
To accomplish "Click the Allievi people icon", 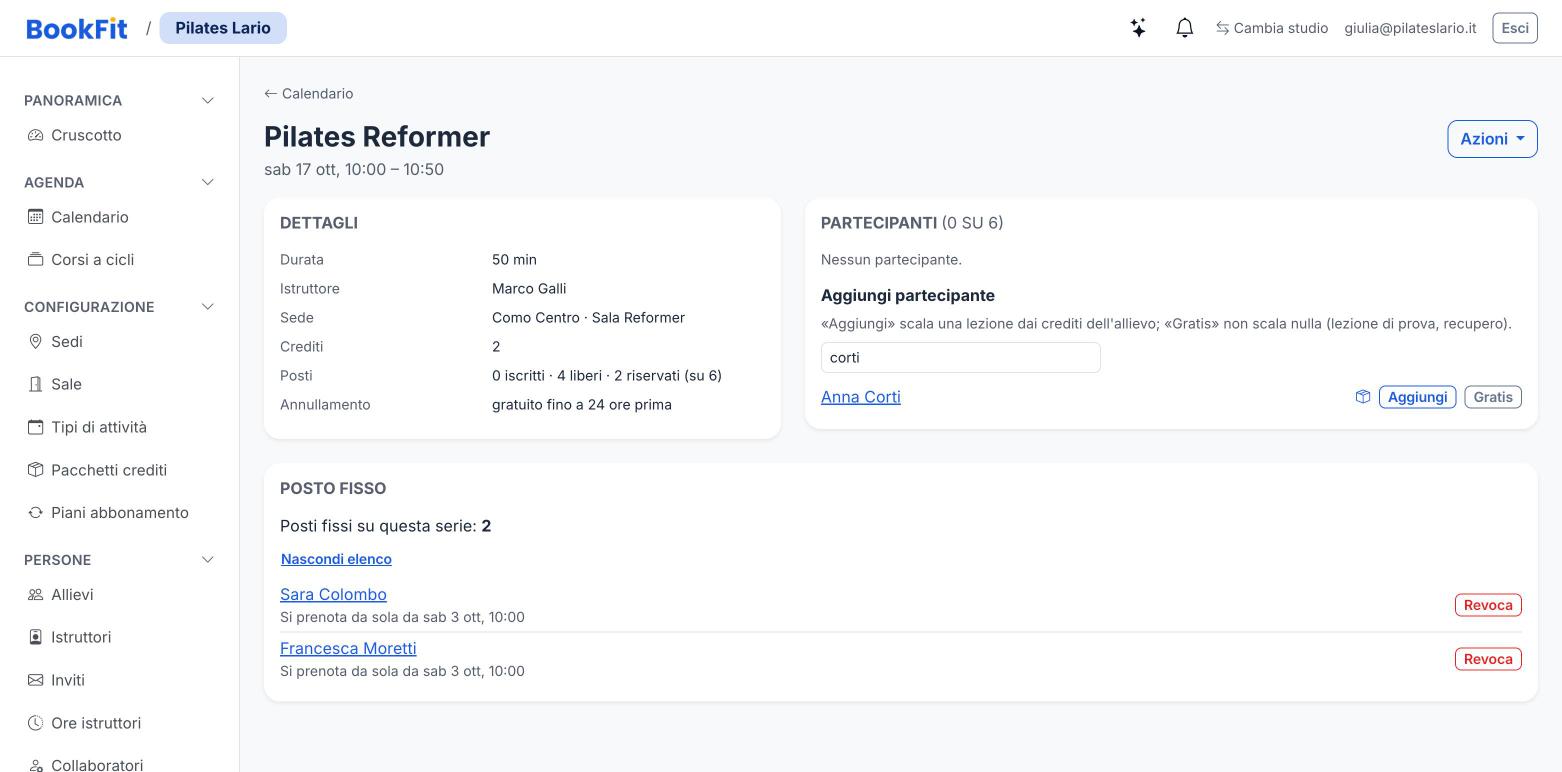I will coord(35,595).
